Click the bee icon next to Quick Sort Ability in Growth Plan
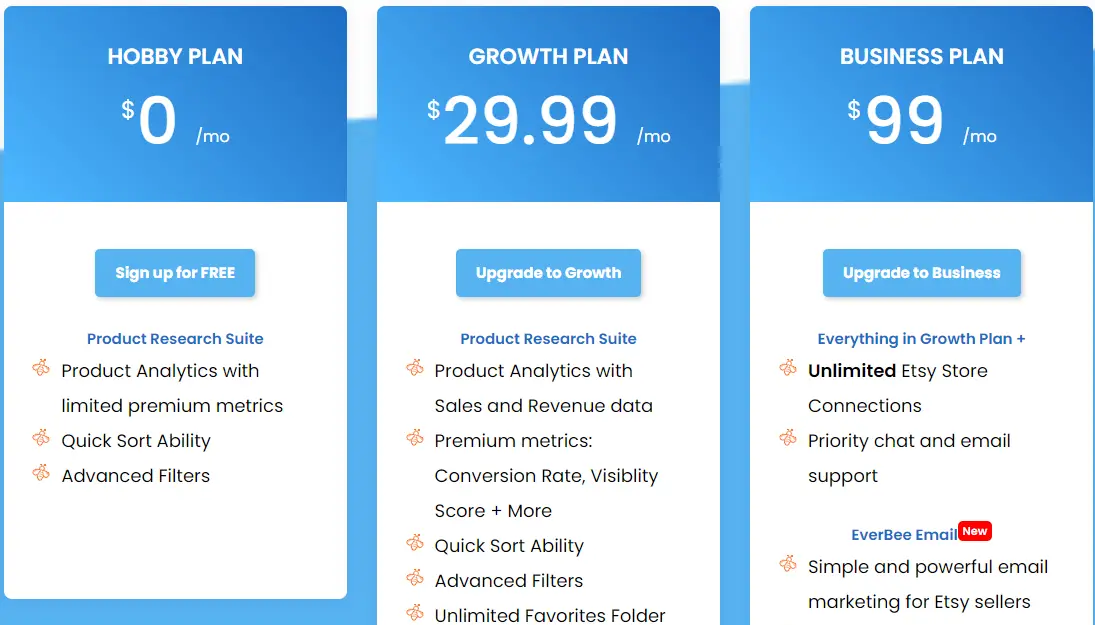The image size is (1095, 625). 414,545
